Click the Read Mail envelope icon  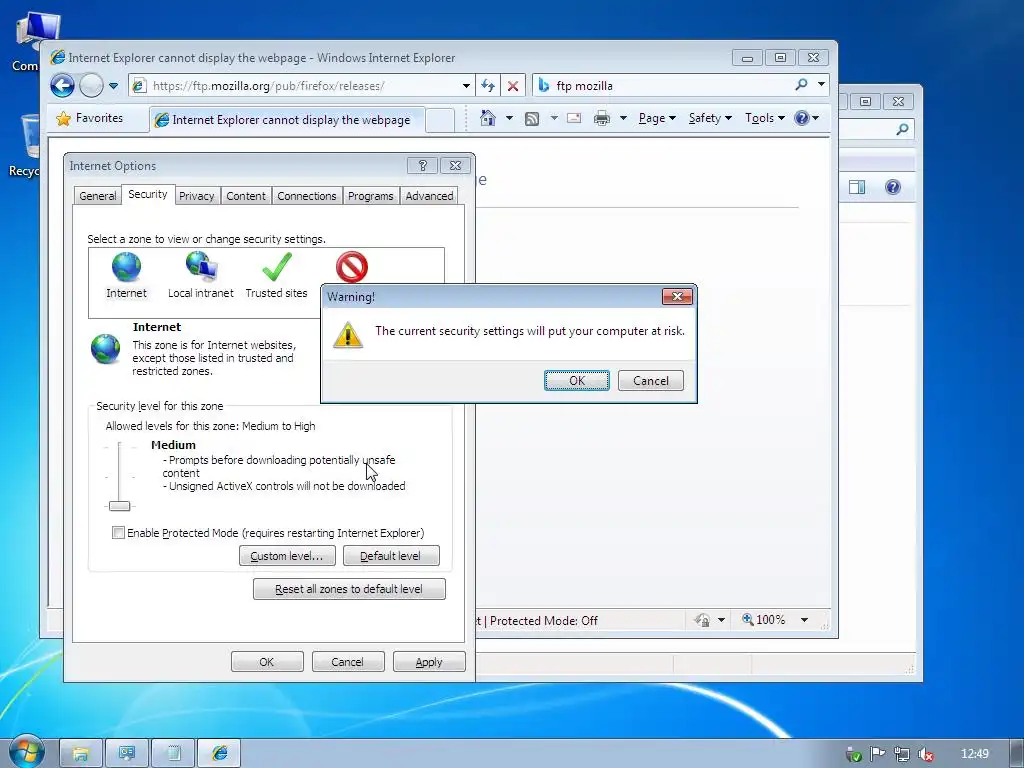[x=574, y=118]
